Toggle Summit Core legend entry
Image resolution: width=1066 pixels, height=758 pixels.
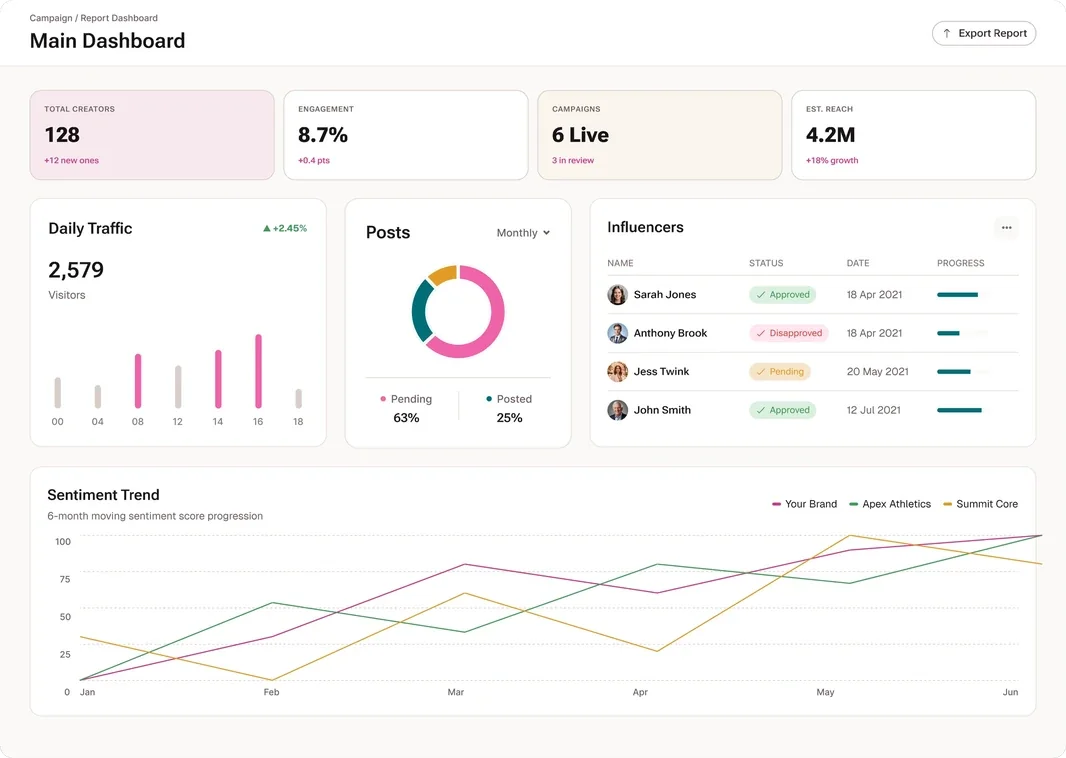click(x=980, y=504)
